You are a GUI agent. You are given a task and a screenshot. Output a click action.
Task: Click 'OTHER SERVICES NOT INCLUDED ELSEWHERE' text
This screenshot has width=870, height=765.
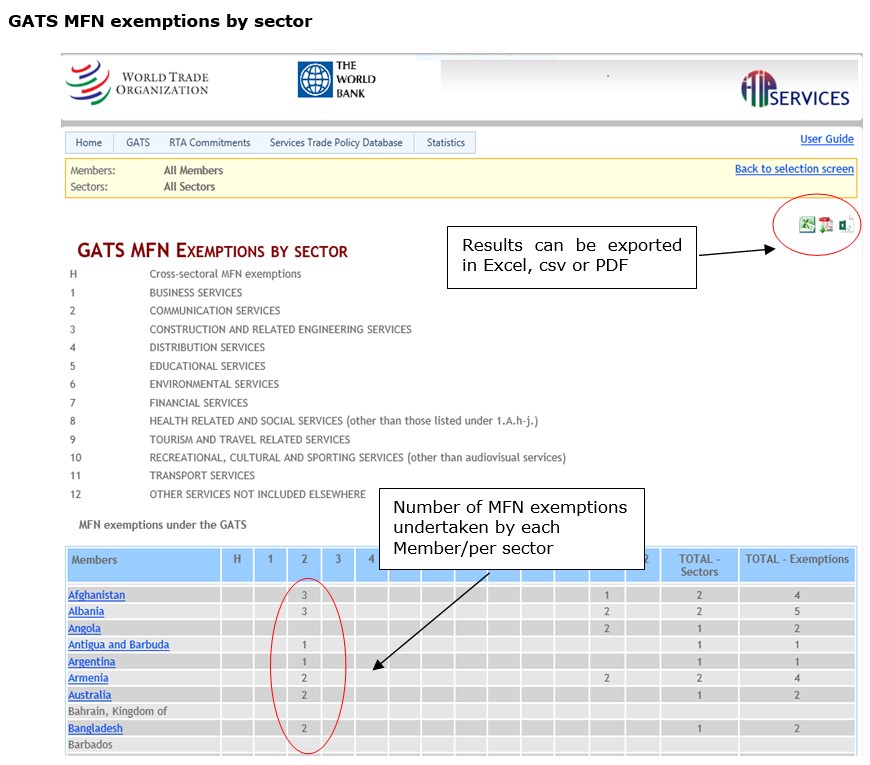point(257,494)
